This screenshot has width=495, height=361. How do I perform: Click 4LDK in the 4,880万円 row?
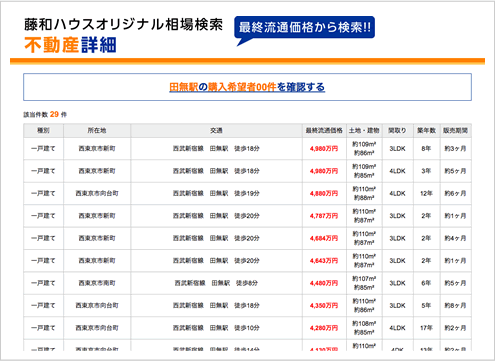point(397,193)
